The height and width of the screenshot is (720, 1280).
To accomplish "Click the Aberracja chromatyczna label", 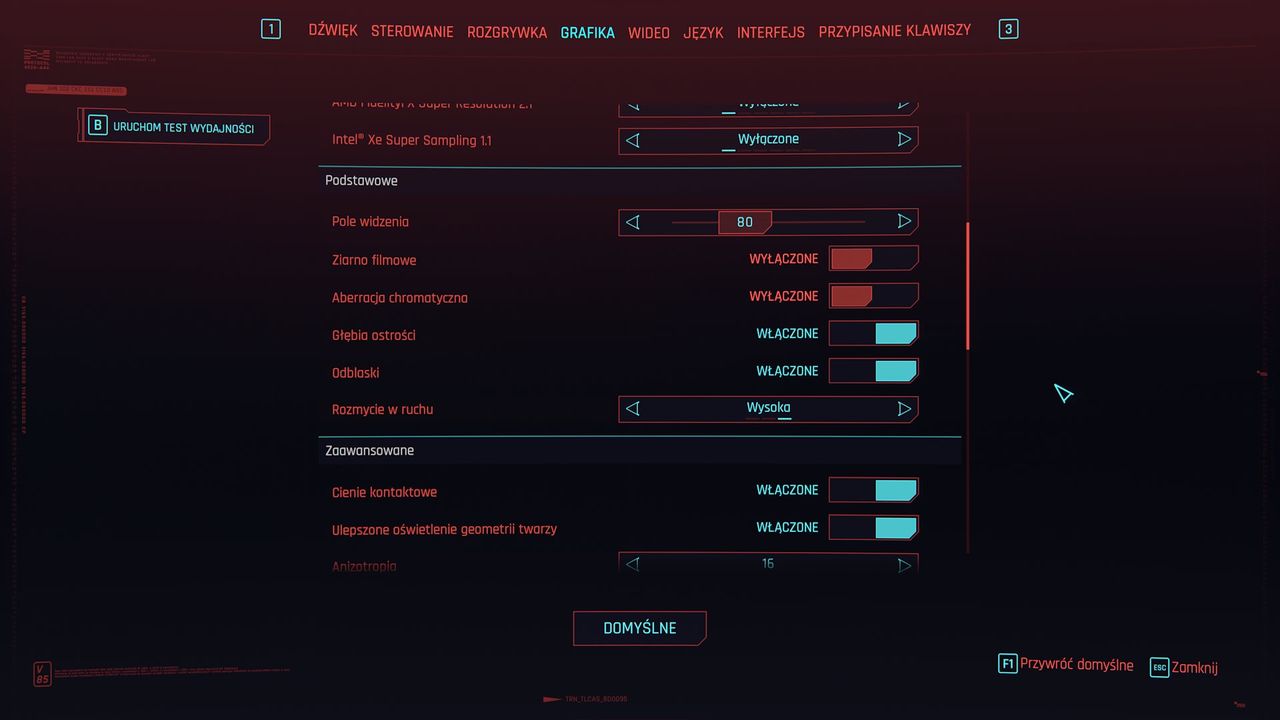I will tap(399, 297).
